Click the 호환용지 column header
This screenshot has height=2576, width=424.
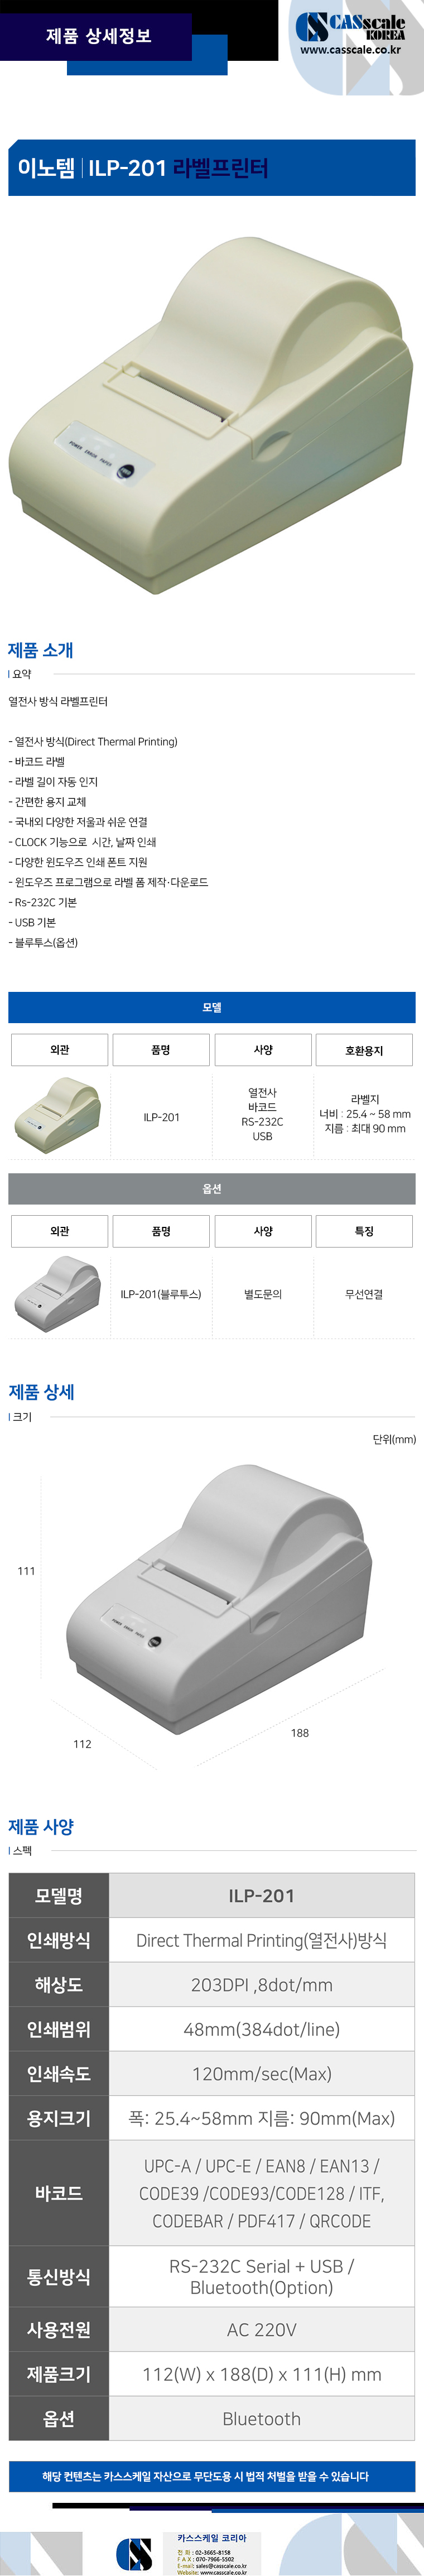[364, 1050]
